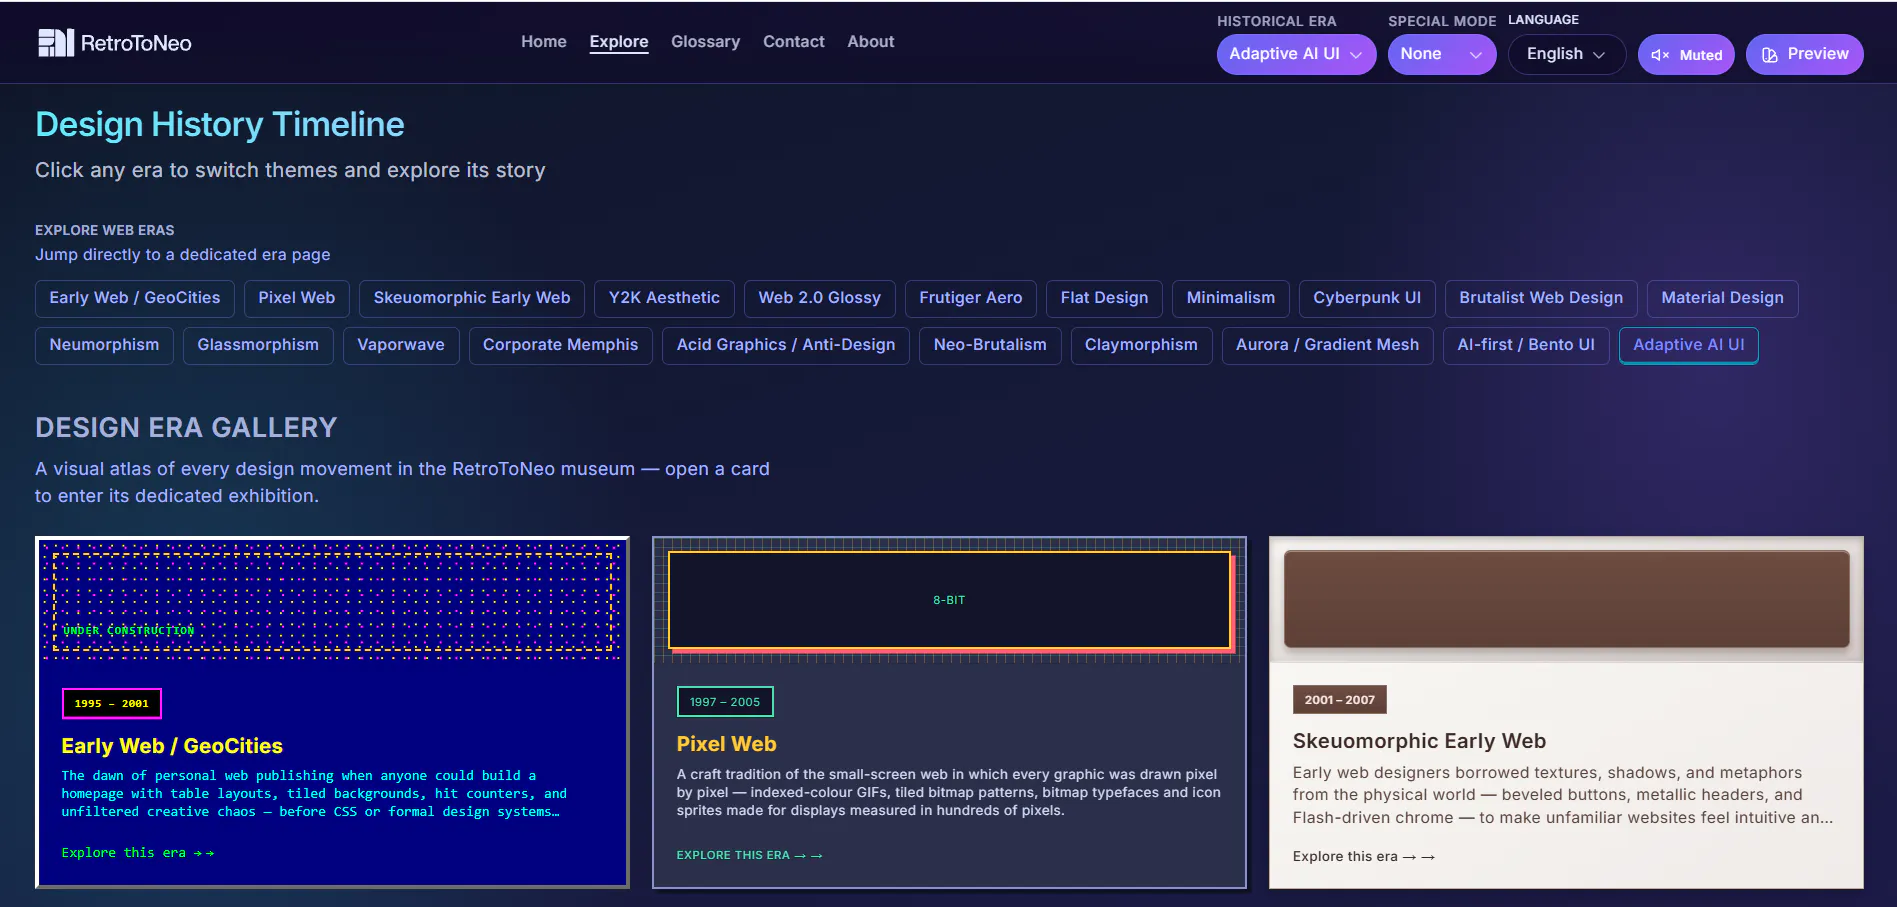Select the Corporate Memphis chip

coord(561,345)
